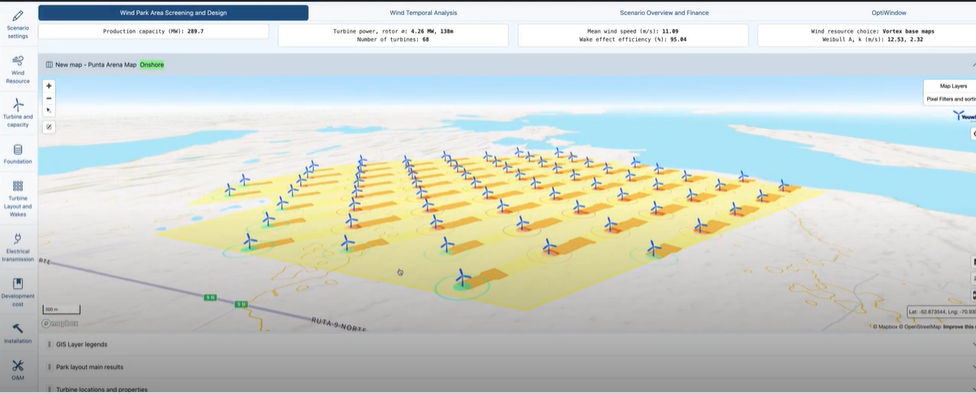Open the OptiWindow tab
Viewport: 976px width, 394px height.
coord(889,12)
